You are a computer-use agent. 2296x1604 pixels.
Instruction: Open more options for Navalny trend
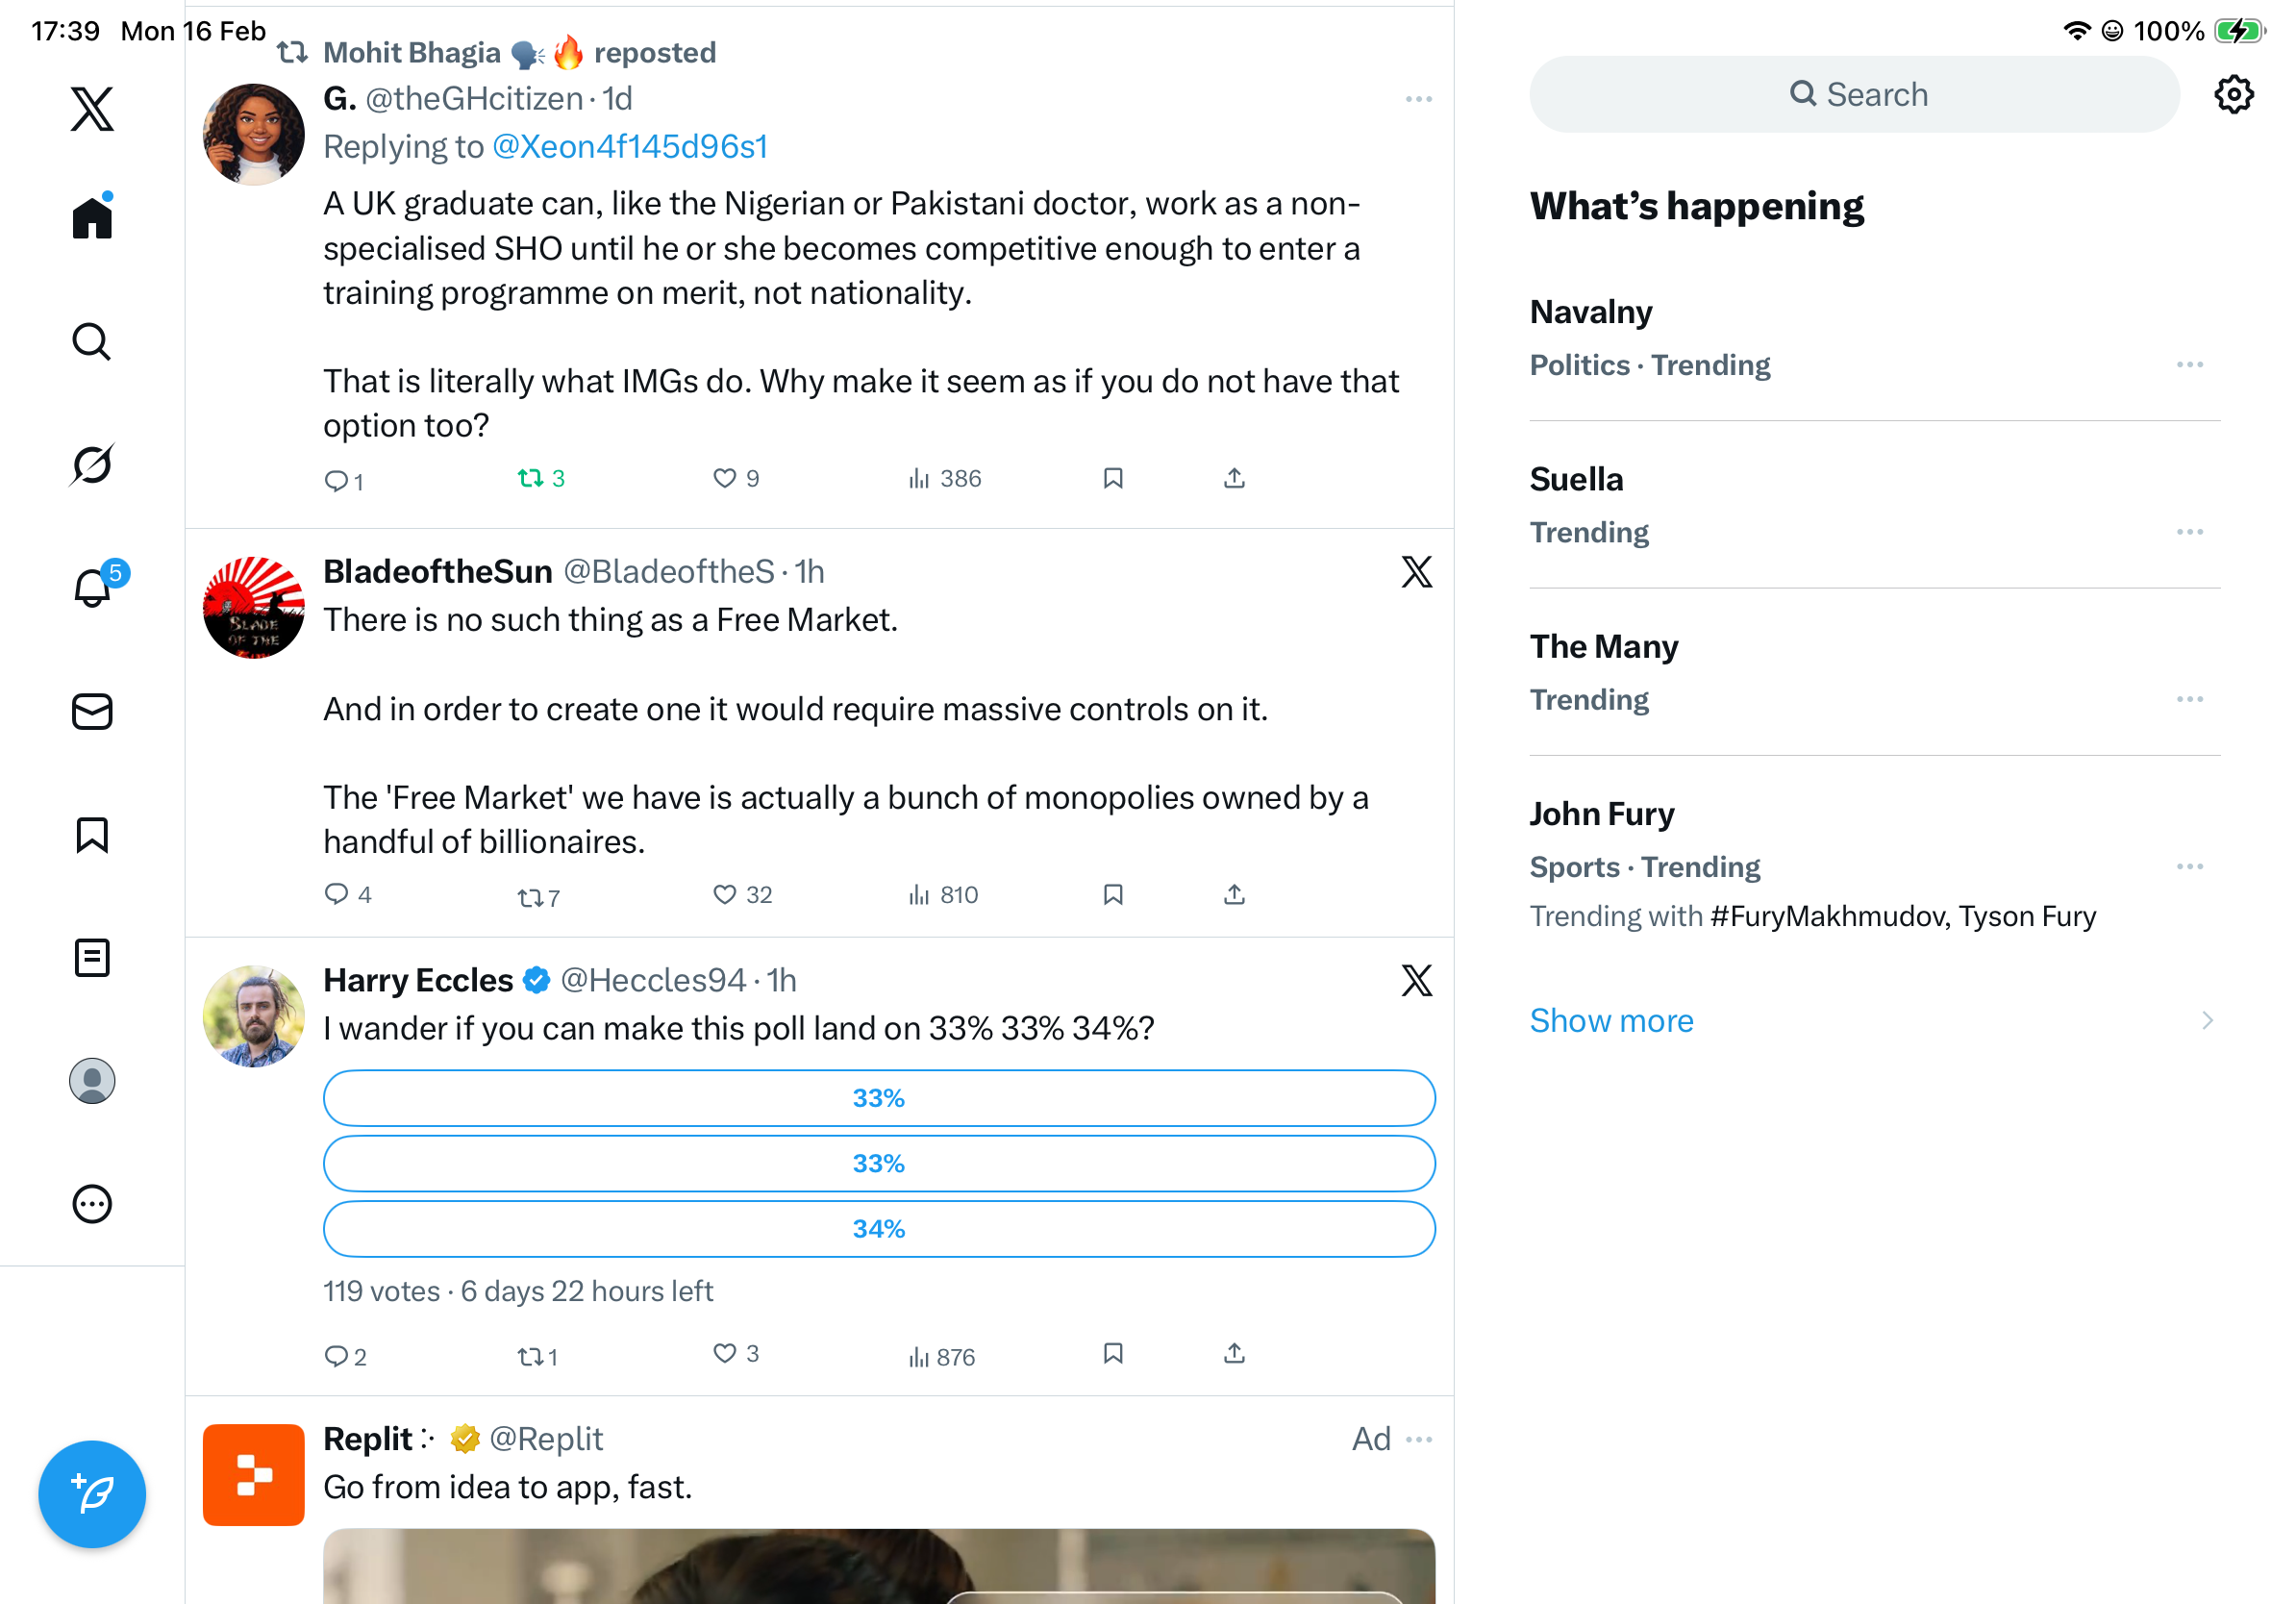point(2189,365)
